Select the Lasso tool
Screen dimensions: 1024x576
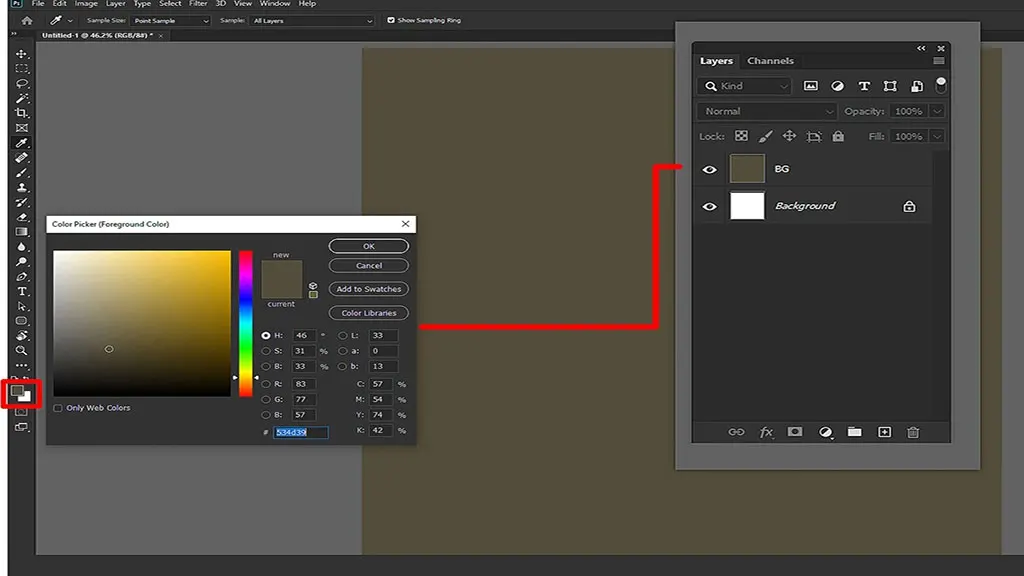tap(22, 84)
